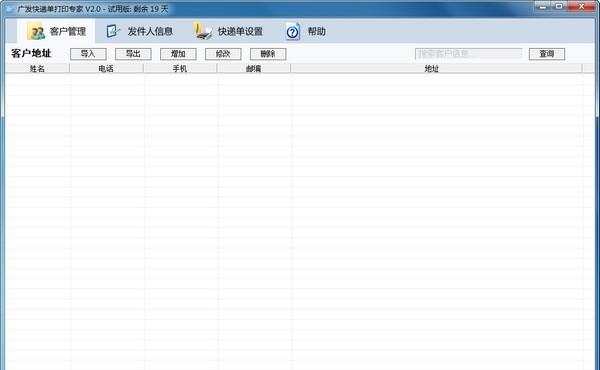Maximize the application window
This screenshot has width=600, height=370.
(x=559, y=6)
